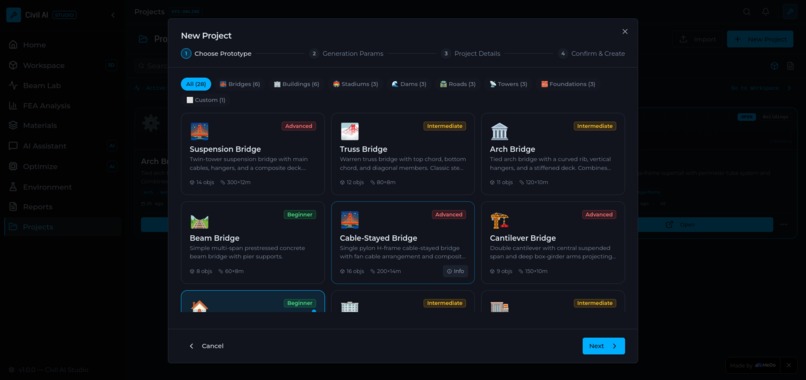Click the office building icon, middle bottom card

click(350, 306)
